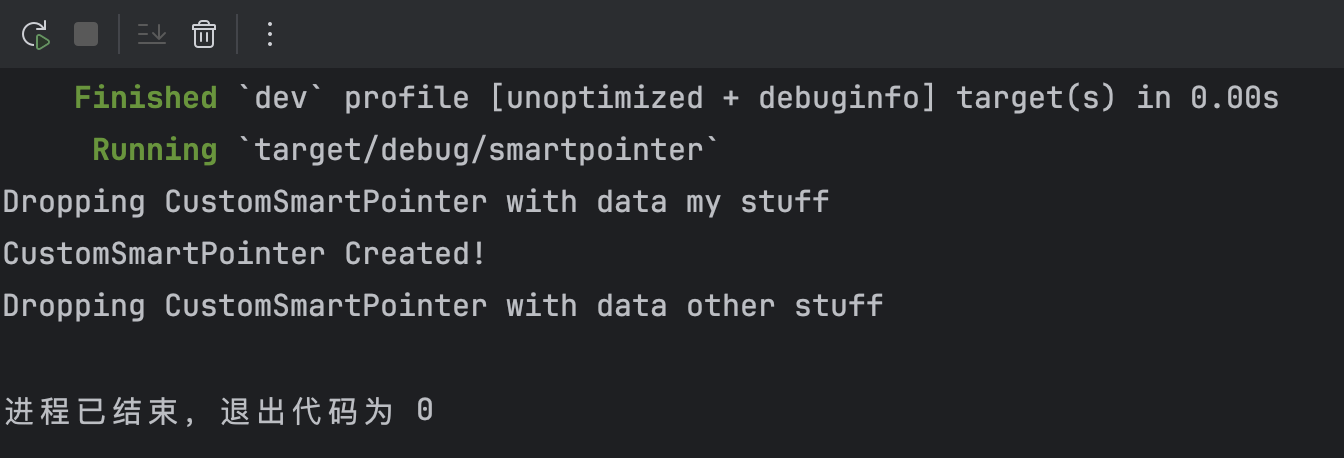Click "[unoptimized + debuginfo]" in the output

712,98
